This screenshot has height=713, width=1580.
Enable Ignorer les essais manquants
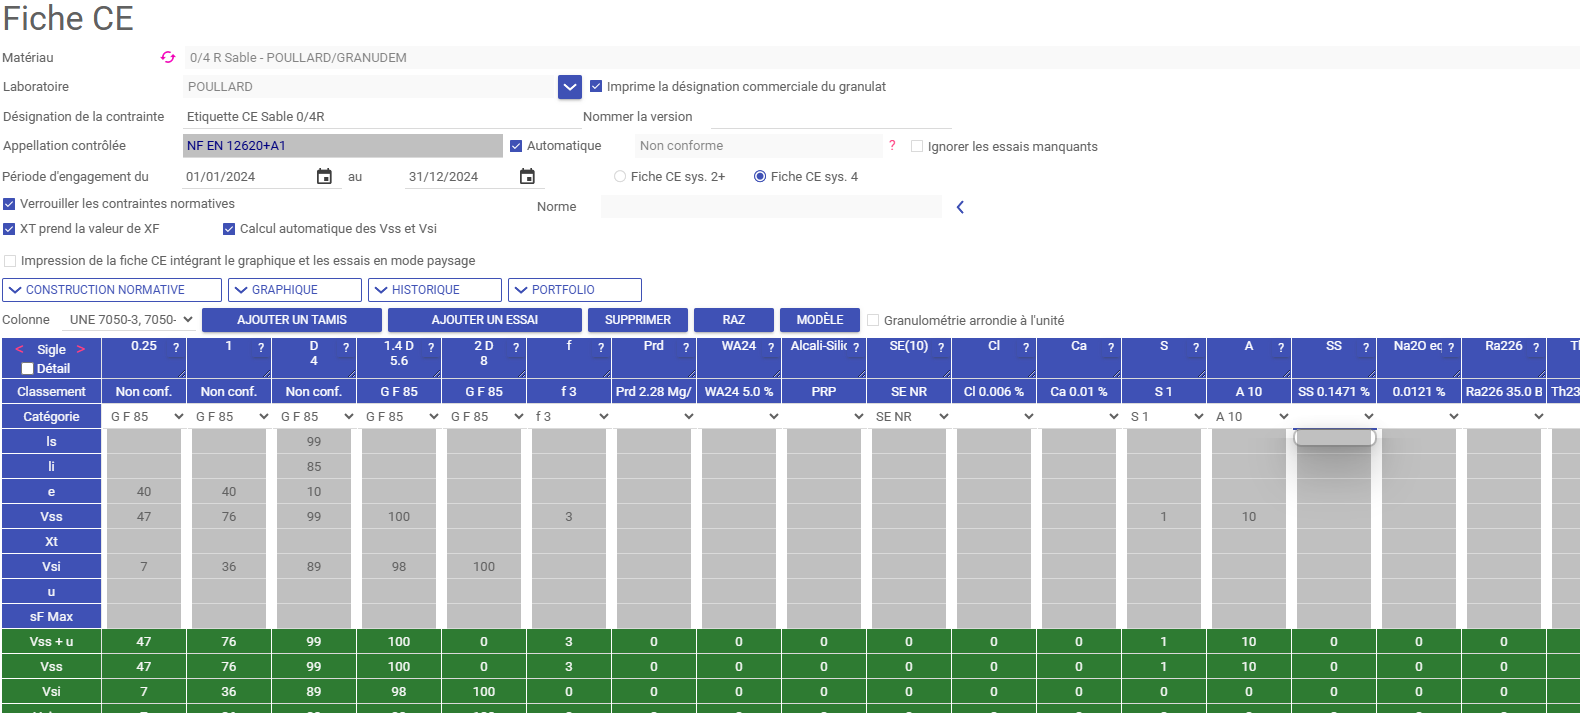click(x=917, y=146)
